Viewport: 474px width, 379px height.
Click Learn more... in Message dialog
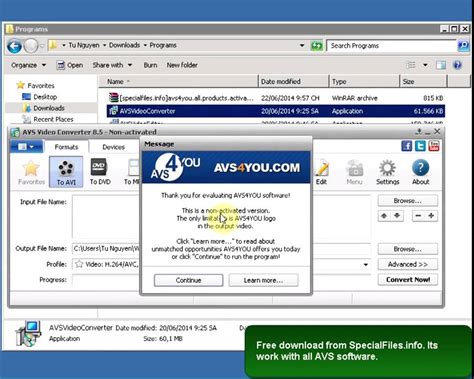tap(263, 280)
